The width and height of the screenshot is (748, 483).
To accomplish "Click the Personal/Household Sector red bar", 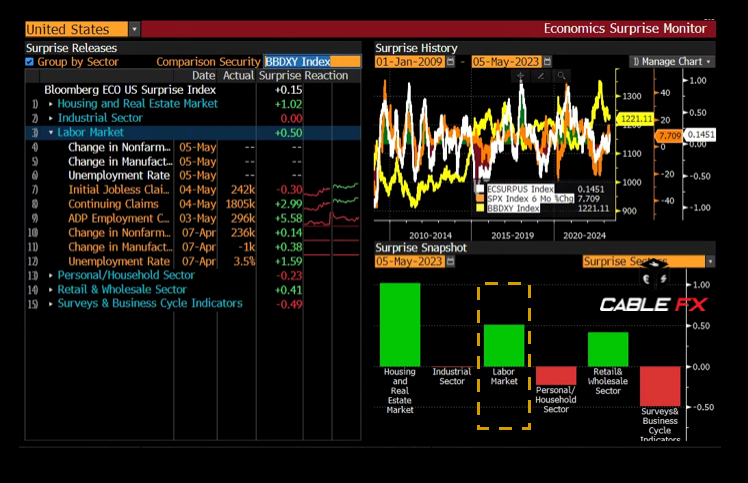I will [x=556, y=376].
